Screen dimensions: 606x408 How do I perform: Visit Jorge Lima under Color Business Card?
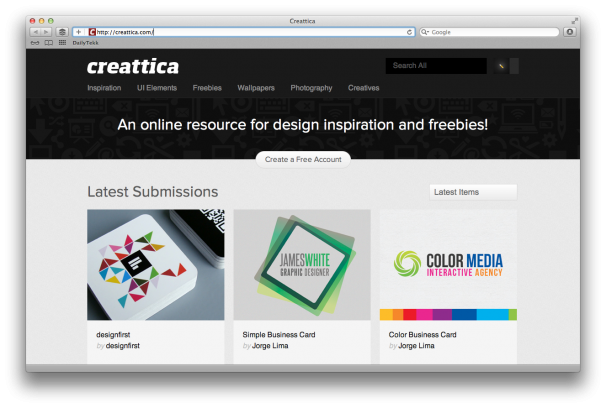(x=416, y=346)
